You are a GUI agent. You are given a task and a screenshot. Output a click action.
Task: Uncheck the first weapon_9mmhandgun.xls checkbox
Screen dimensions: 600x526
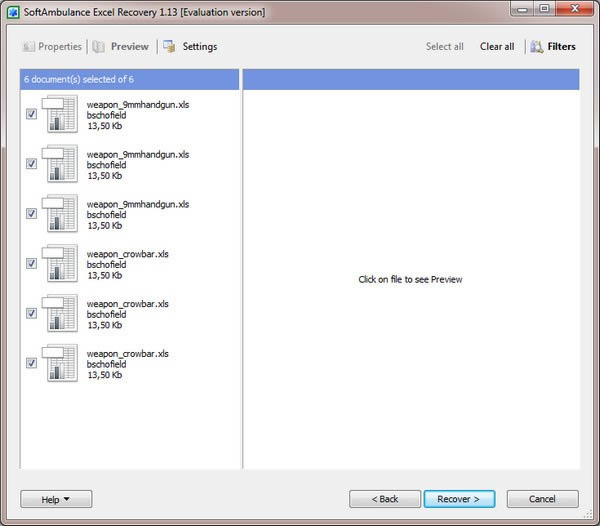(x=32, y=114)
